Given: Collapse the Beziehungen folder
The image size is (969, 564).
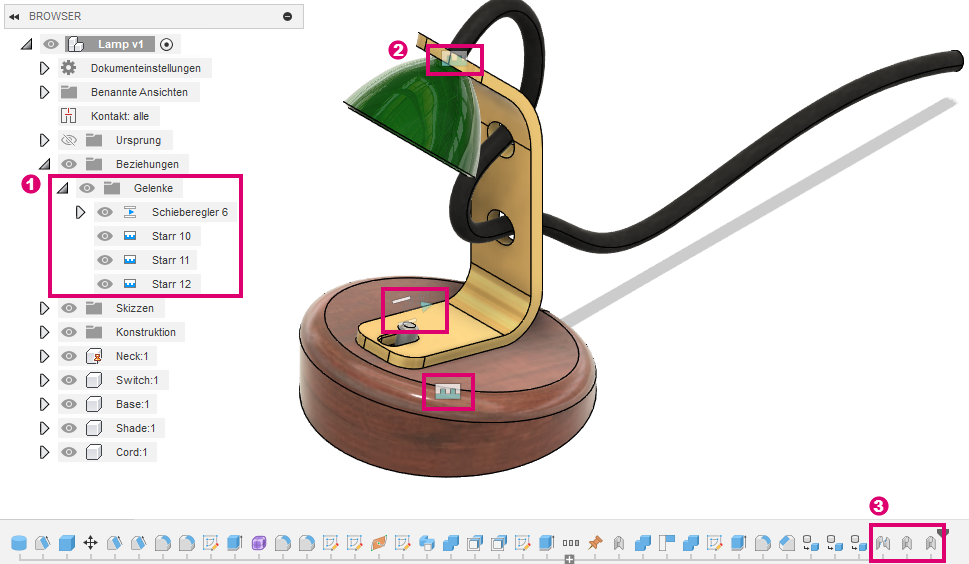Looking at the screenshot, I should 44,164.
